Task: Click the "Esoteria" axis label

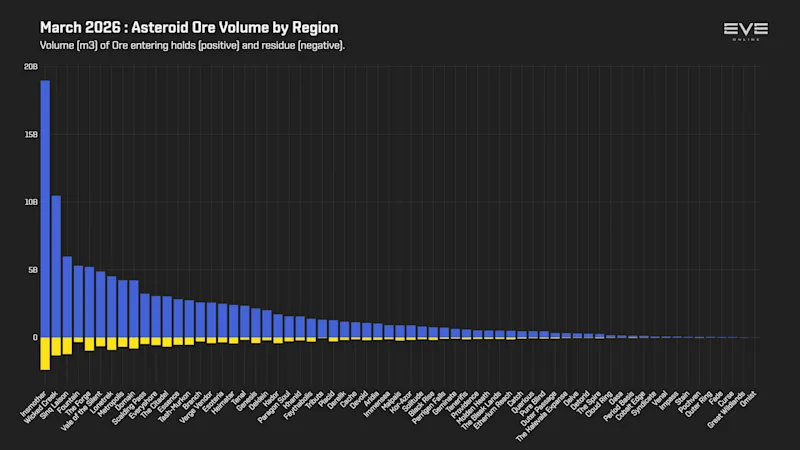Action: click(x=213, y=402)
